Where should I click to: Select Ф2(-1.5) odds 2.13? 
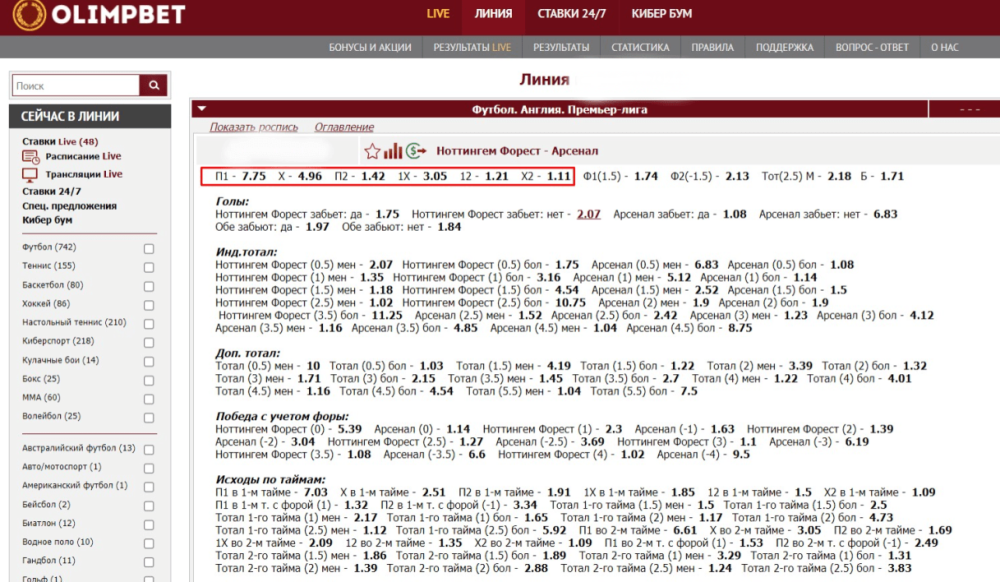coord(737,176)
